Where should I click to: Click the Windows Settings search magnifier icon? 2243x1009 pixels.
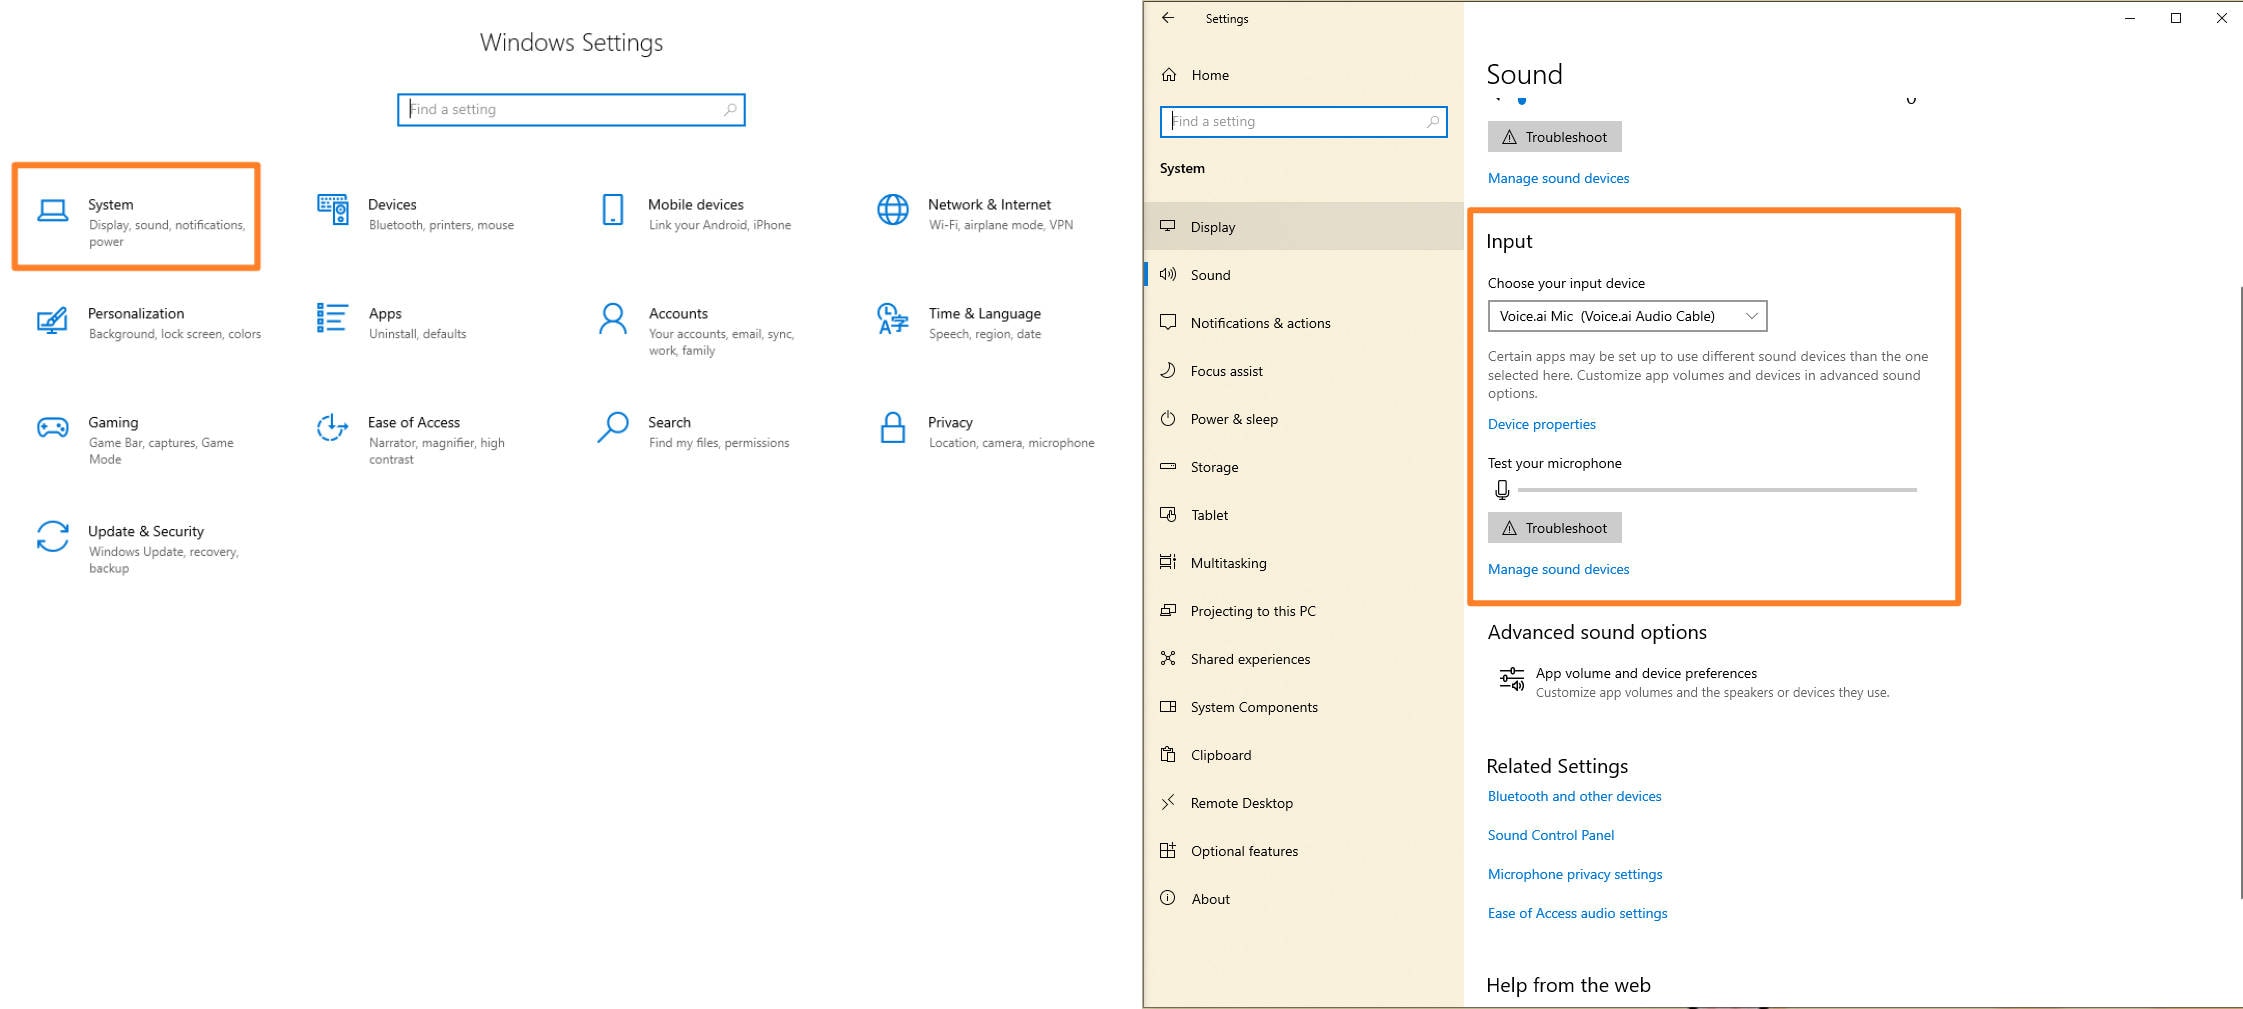730,110
